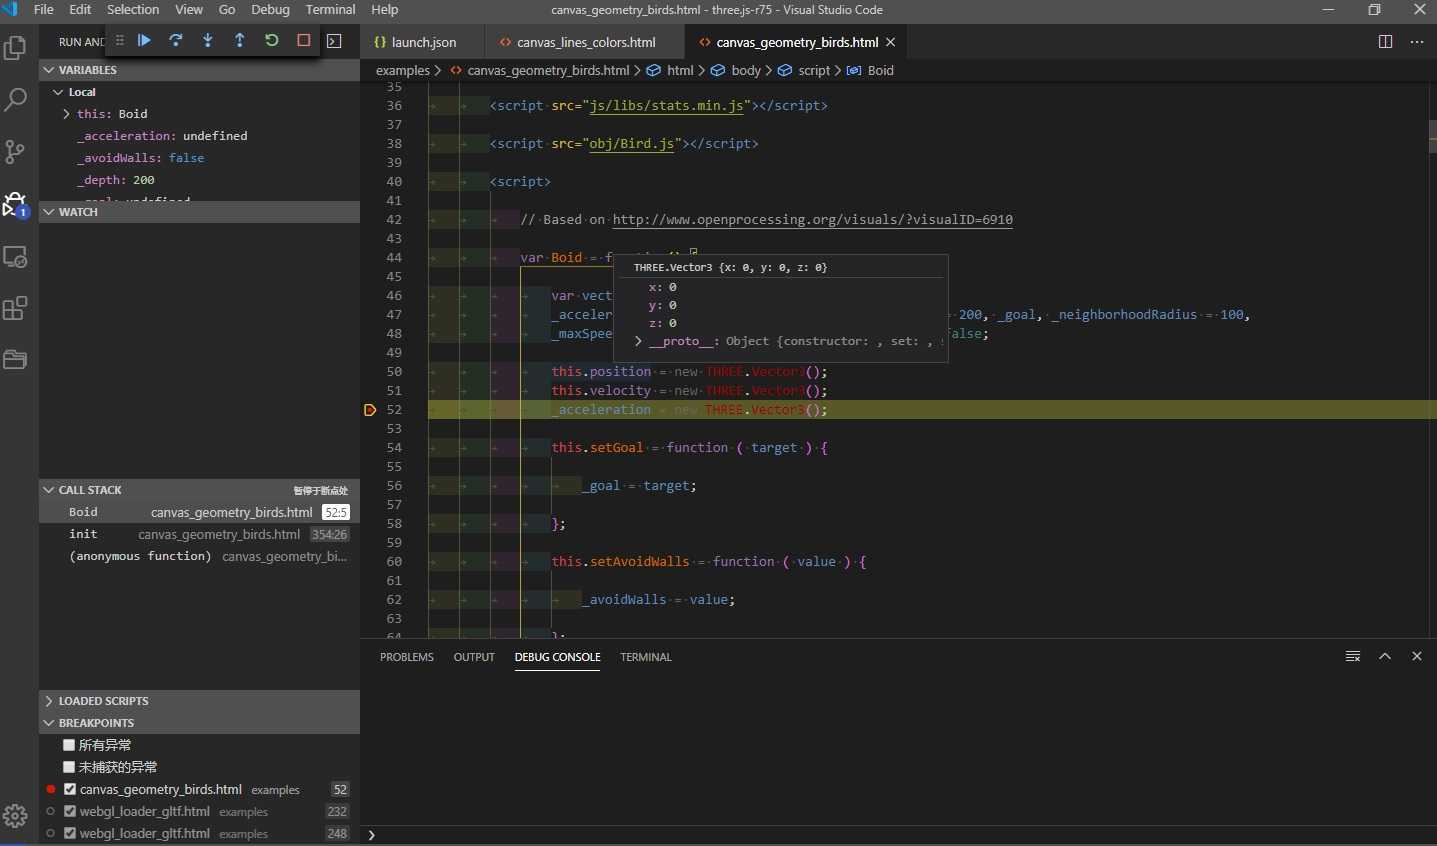
Task: Expand __proto__ in the hover popup
Action: click(x=638, y=341)
